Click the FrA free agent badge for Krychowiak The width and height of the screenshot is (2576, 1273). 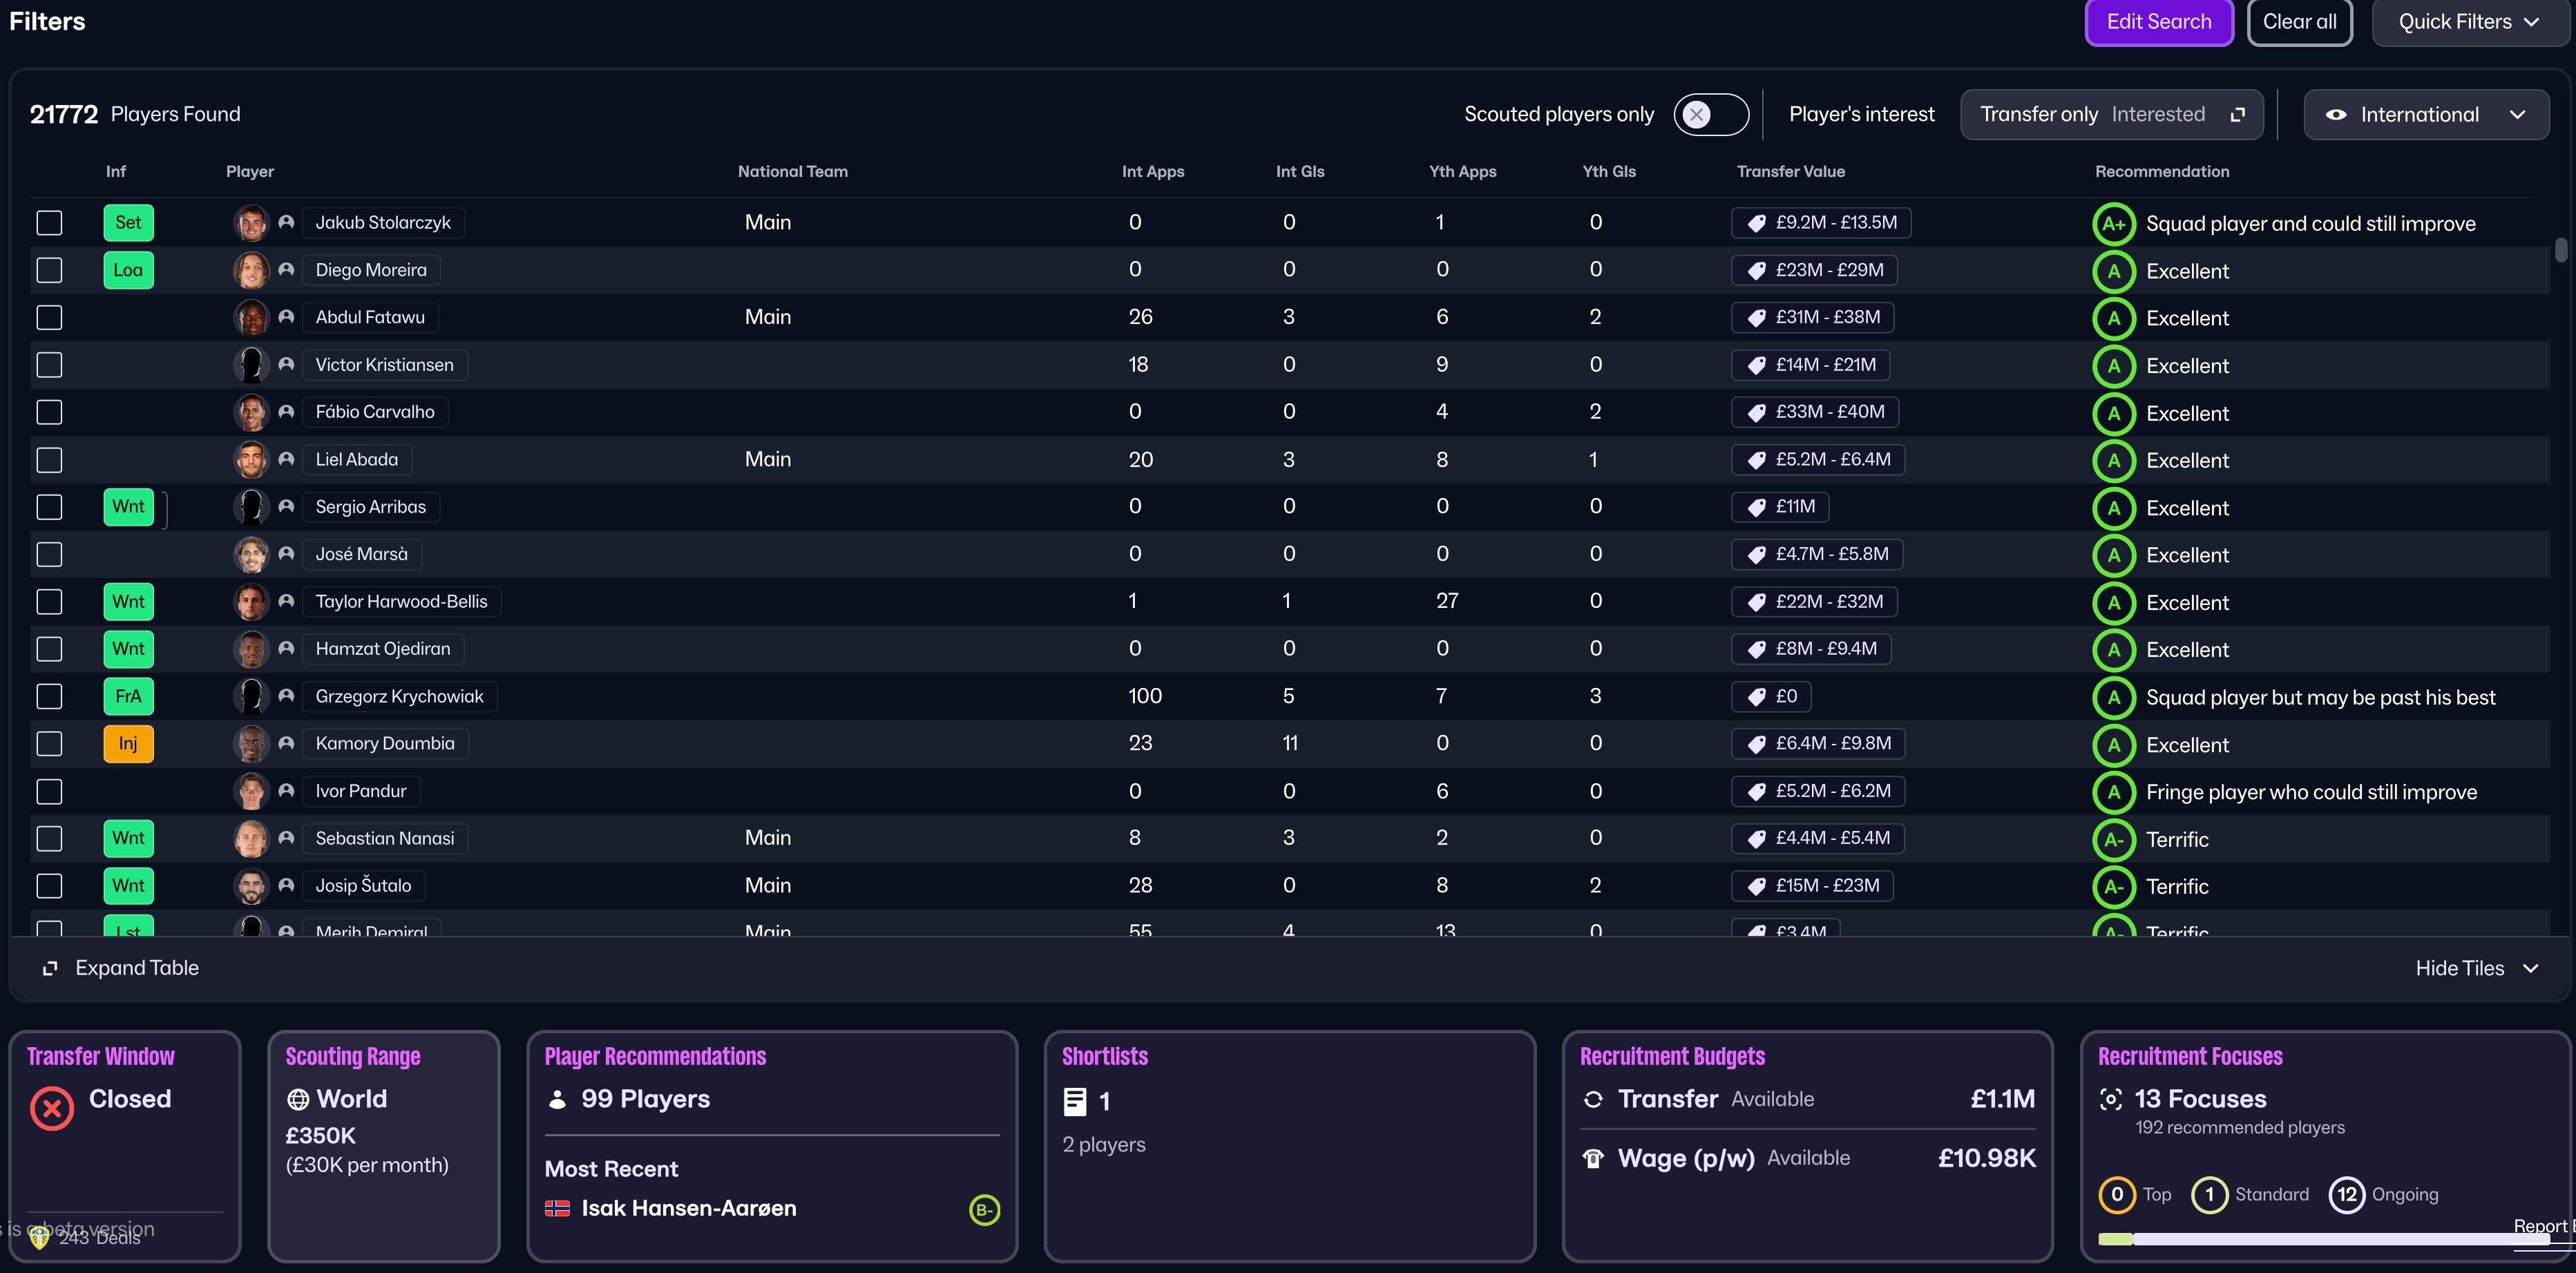click(x=128, y=697)
